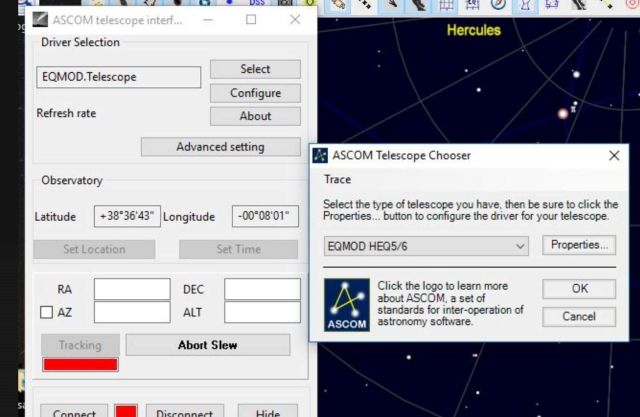
Task: Click the ASCOM telescope interface window icon
Action: click(x=40, y=20)
